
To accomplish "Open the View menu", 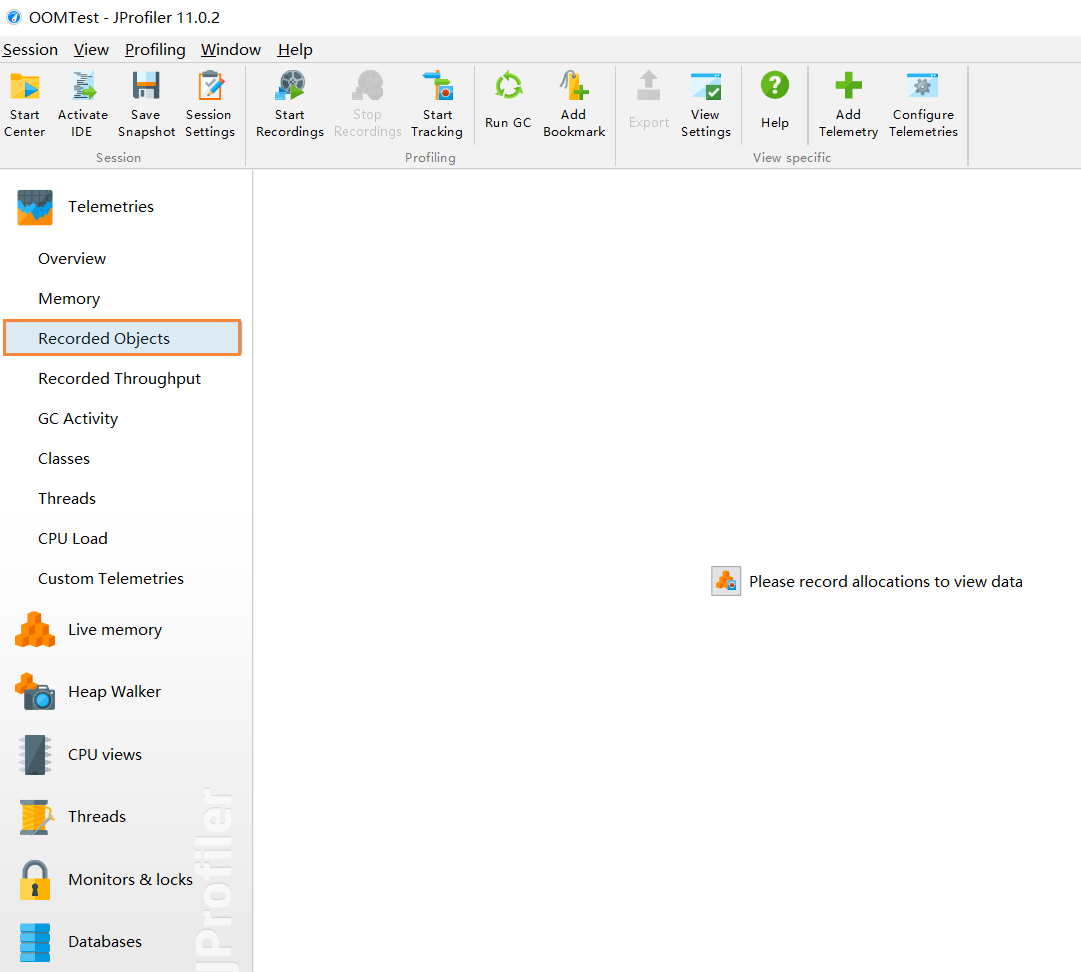I will pyautogui.click(x=91, y=50).
